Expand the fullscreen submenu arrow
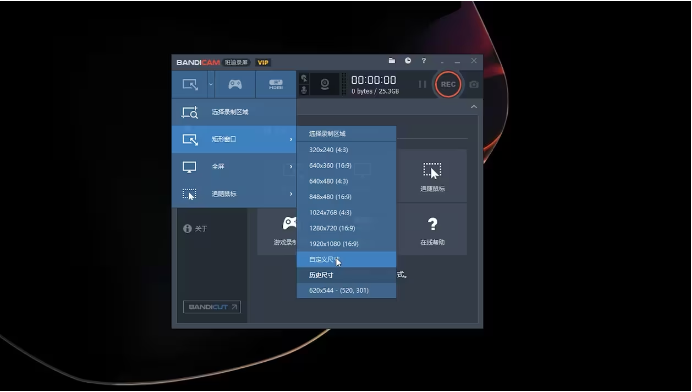 click(x=291, y=166)
